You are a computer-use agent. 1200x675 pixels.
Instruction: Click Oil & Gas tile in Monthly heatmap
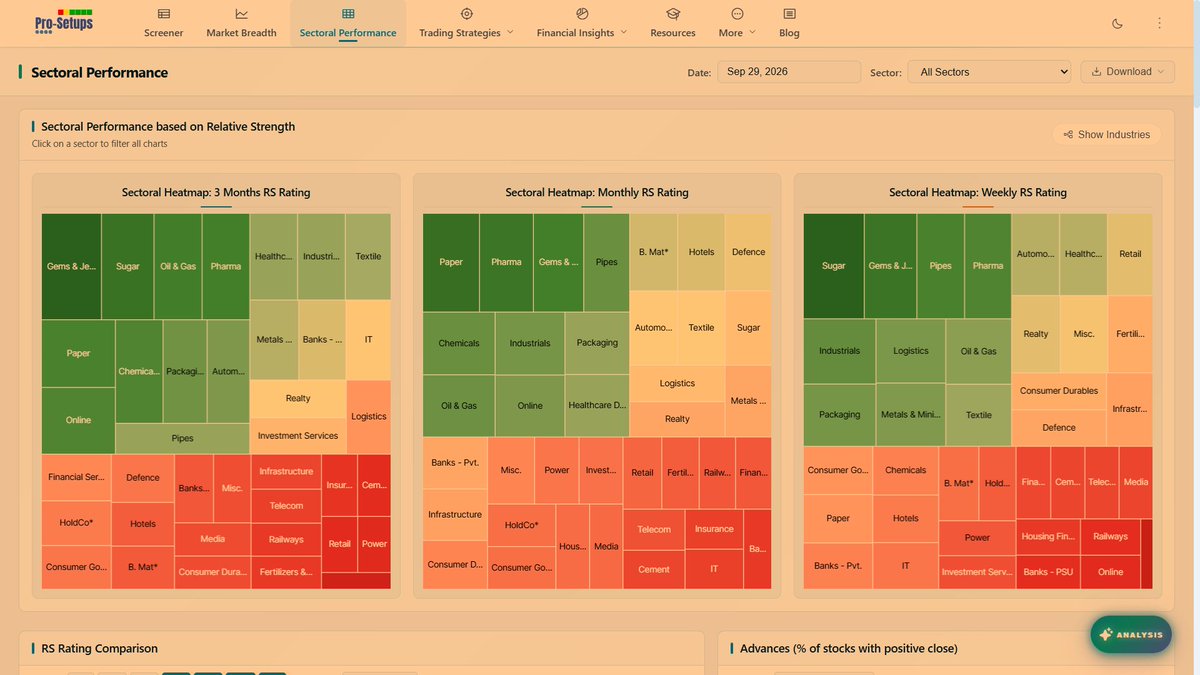pyautogui.click(x=459, y=406)
